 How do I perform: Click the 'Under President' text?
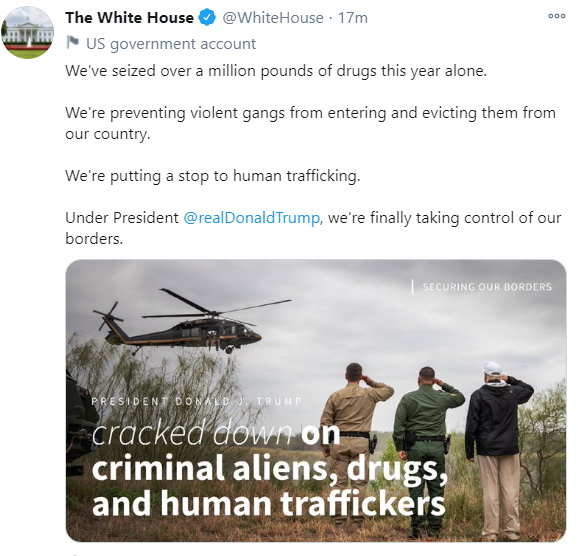(x=122, y=218)
